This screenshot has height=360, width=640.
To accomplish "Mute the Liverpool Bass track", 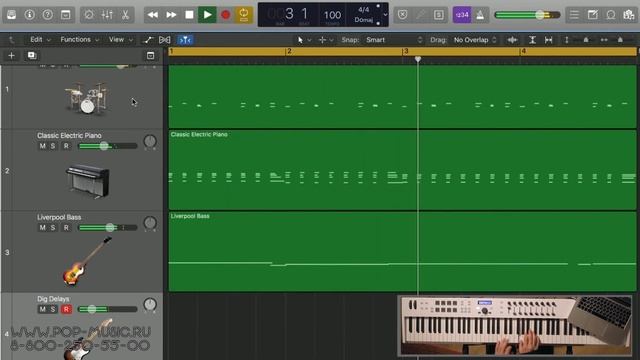I will point(42,227).
